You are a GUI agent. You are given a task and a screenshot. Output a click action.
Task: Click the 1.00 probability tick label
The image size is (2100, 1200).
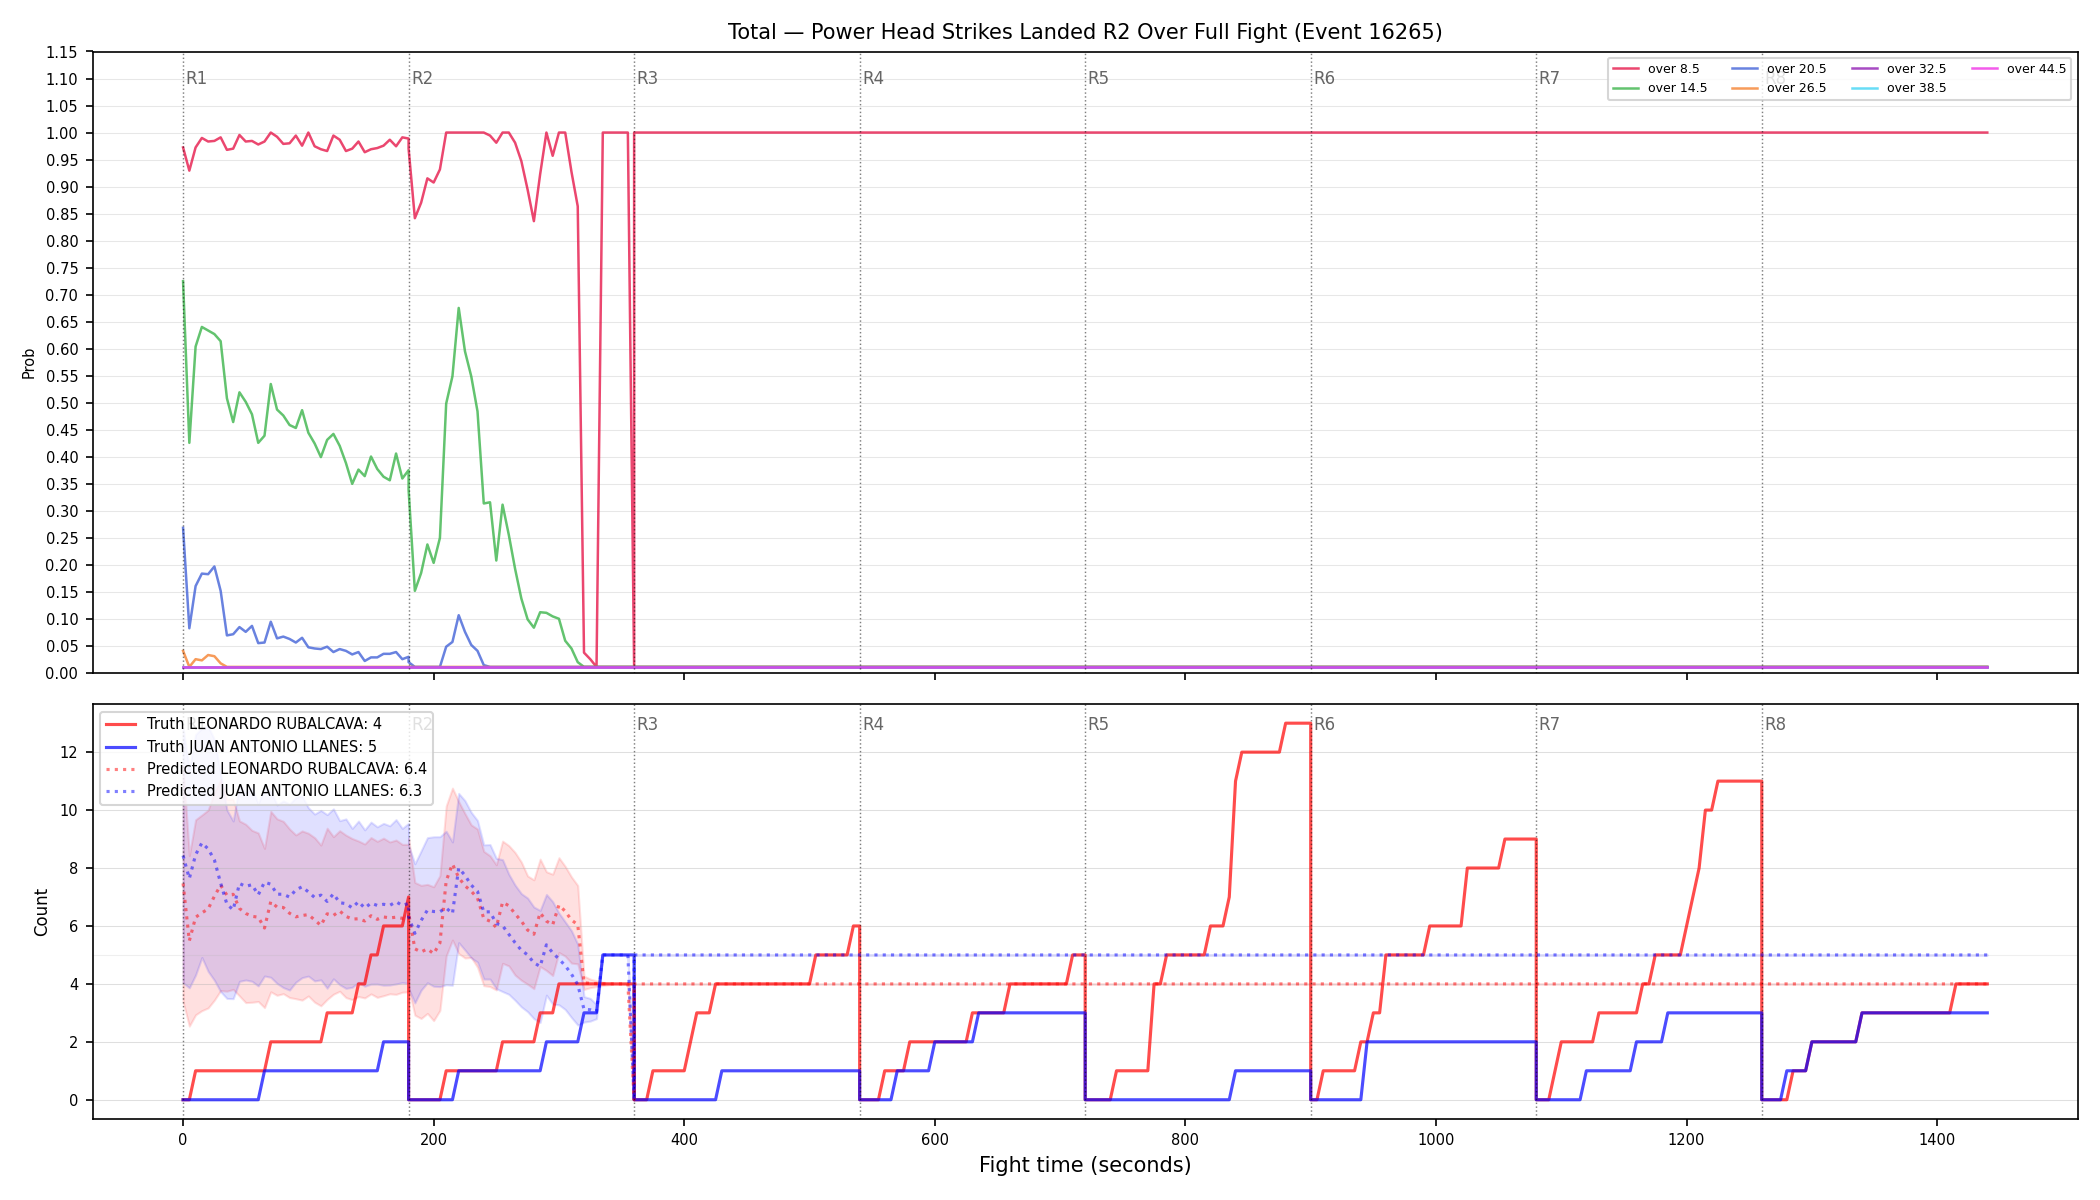click(62, 134)
